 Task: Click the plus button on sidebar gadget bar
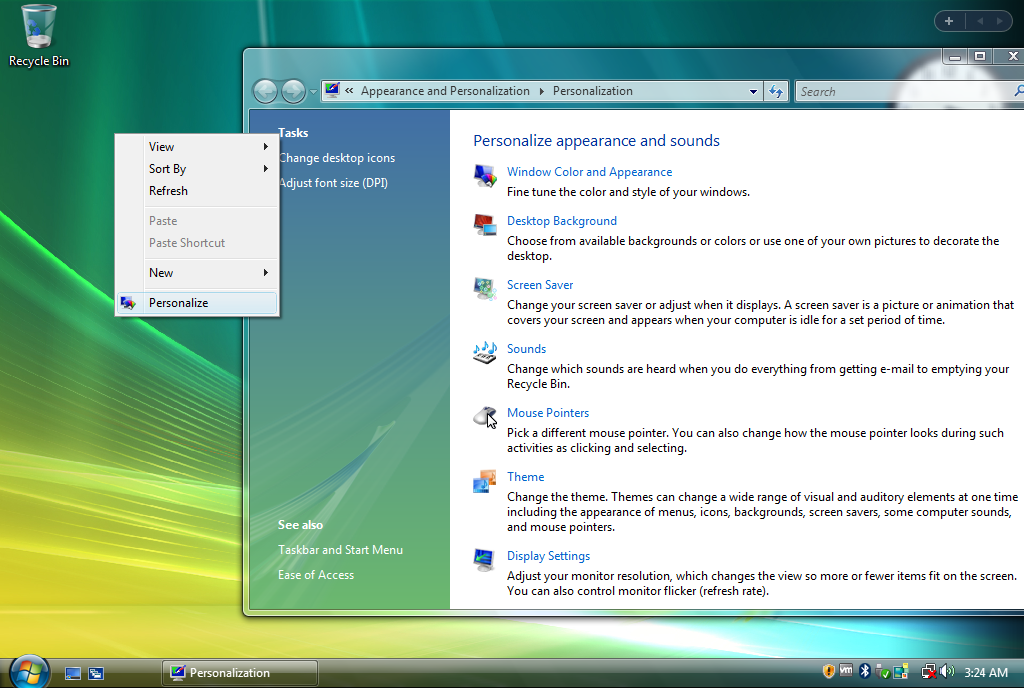(949, 21)
